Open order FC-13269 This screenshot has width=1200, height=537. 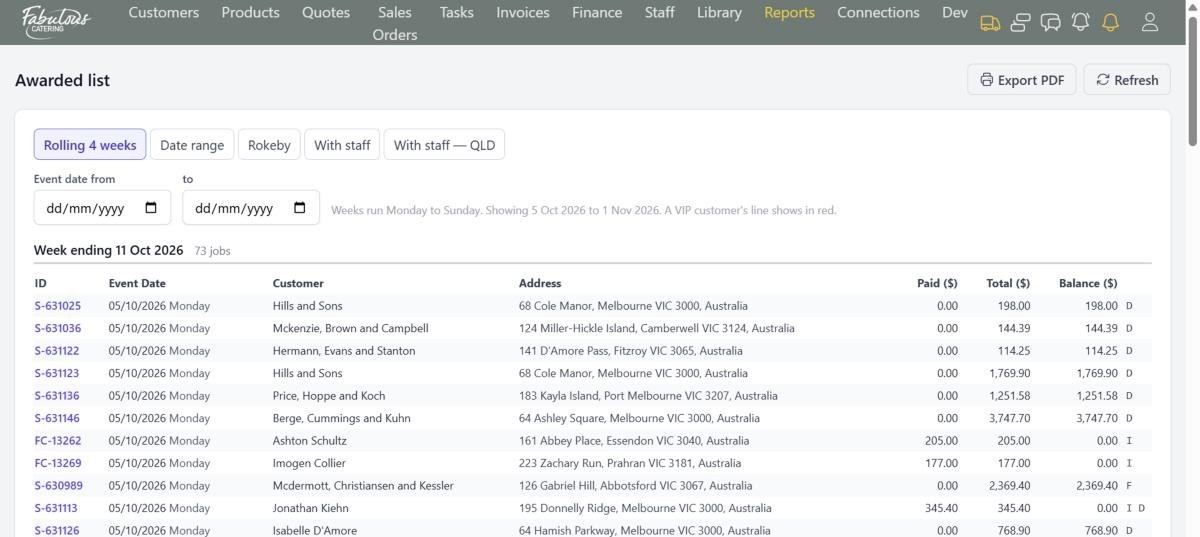(58, 463)
